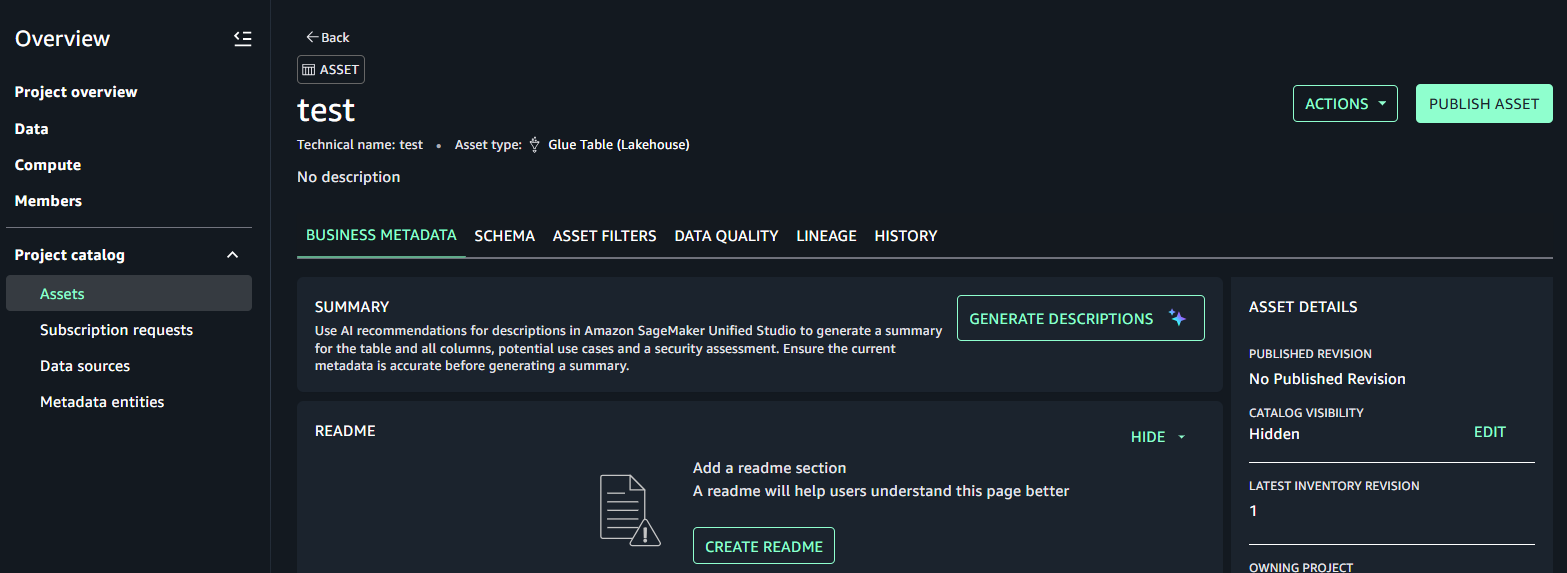Open the HISTORY tab

click(x=906, y=236)
